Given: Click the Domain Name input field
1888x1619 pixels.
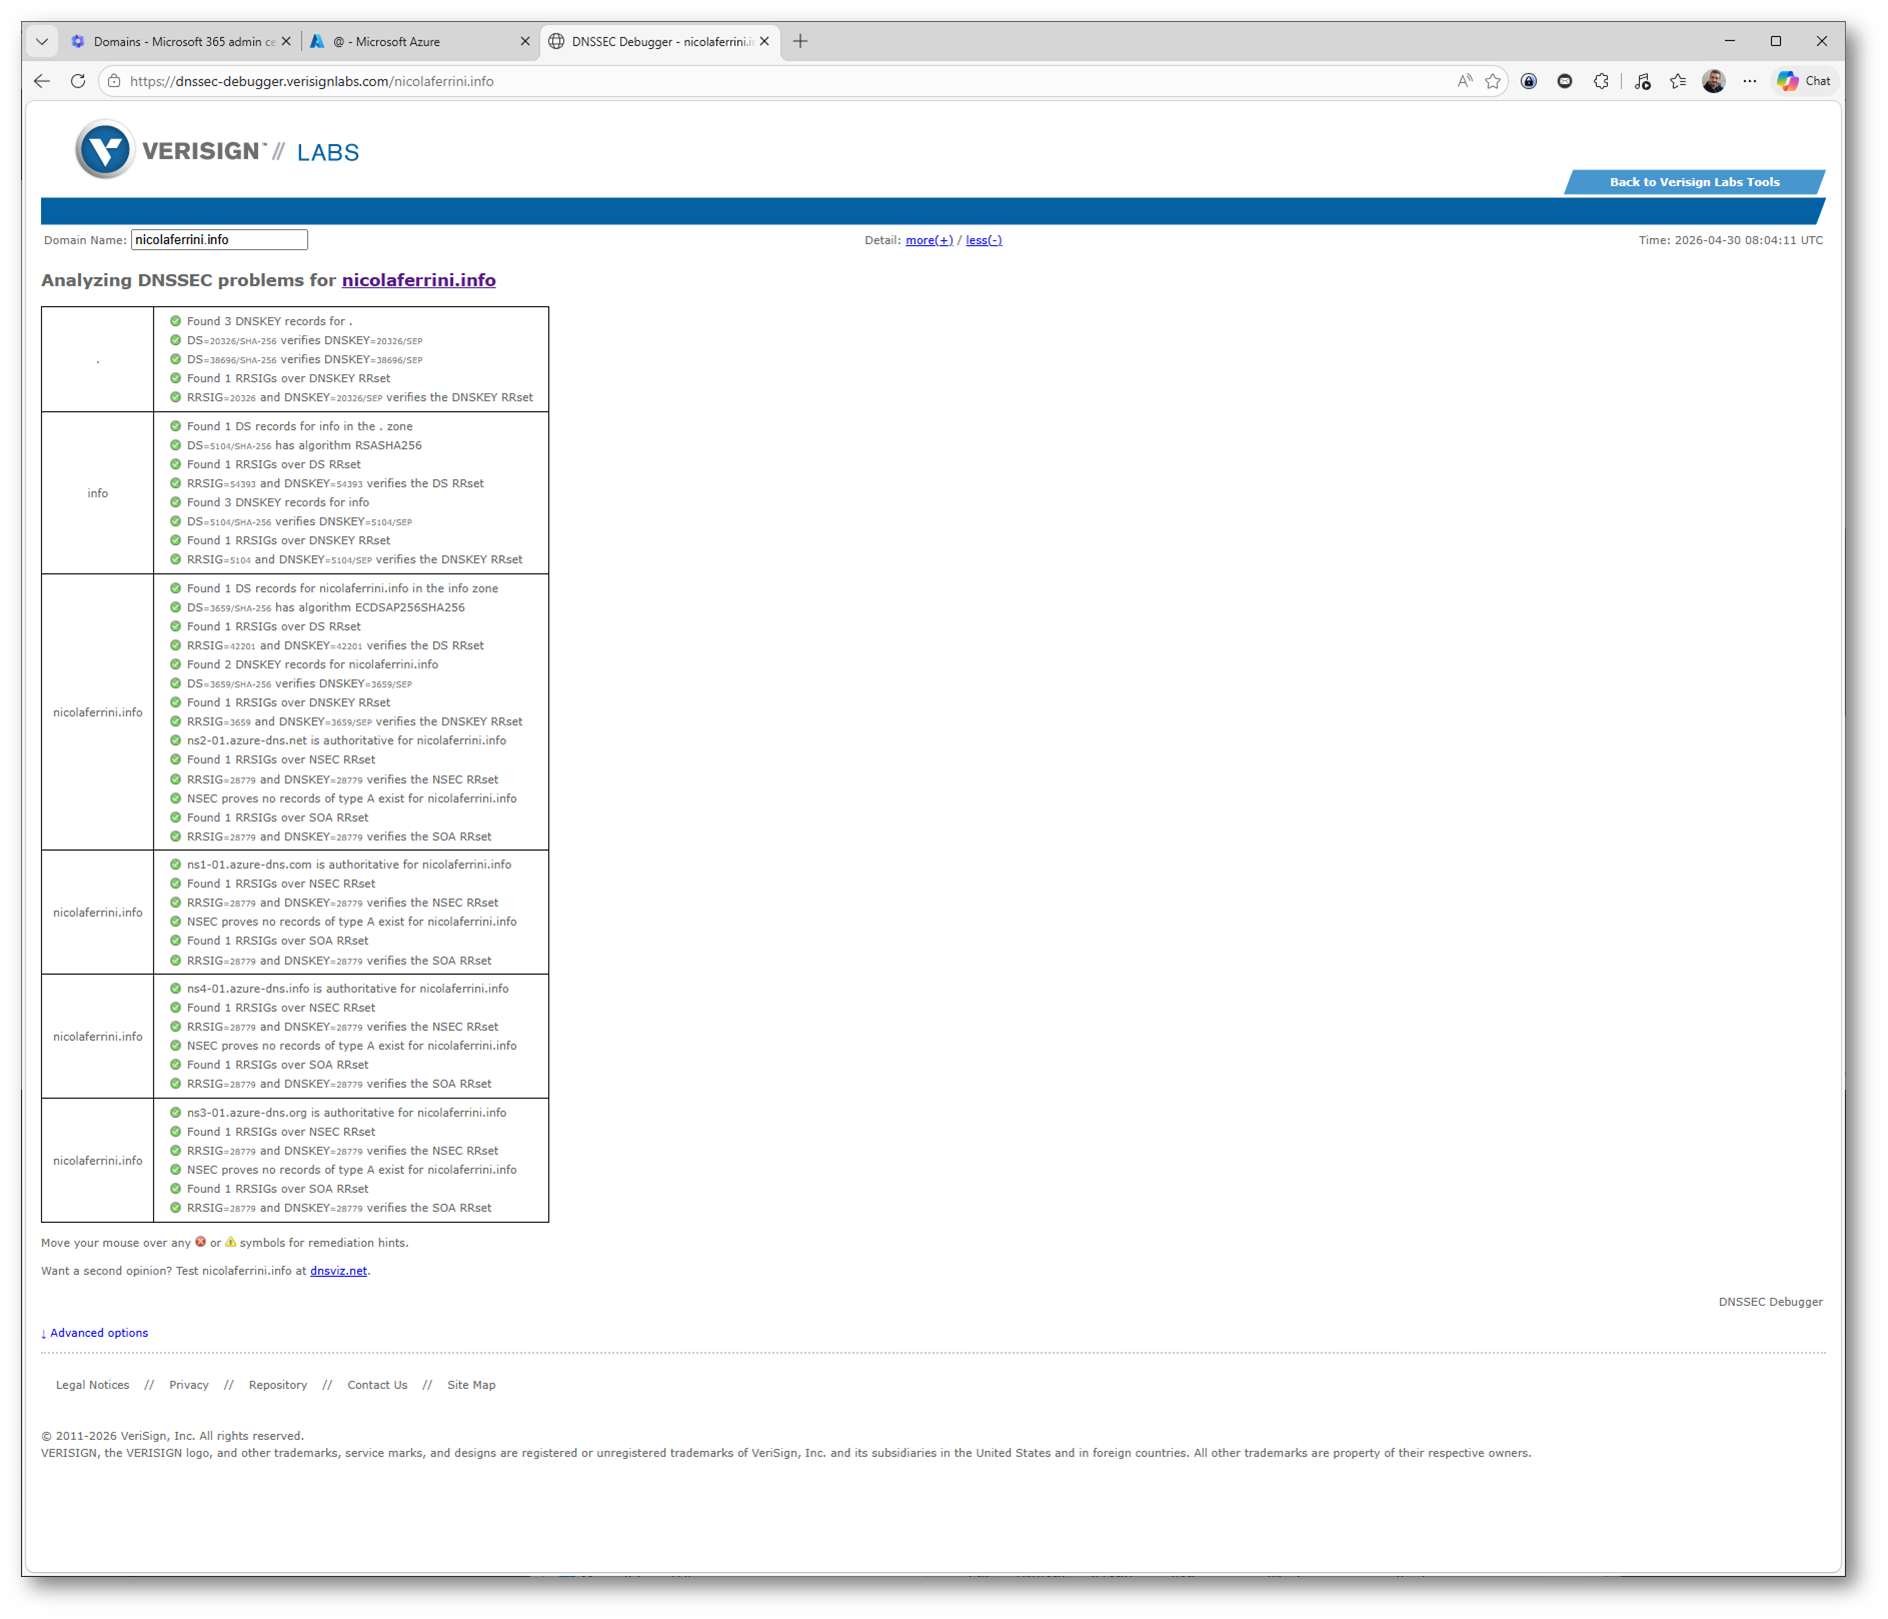Looking at the screenshot, I should (219, 240).
